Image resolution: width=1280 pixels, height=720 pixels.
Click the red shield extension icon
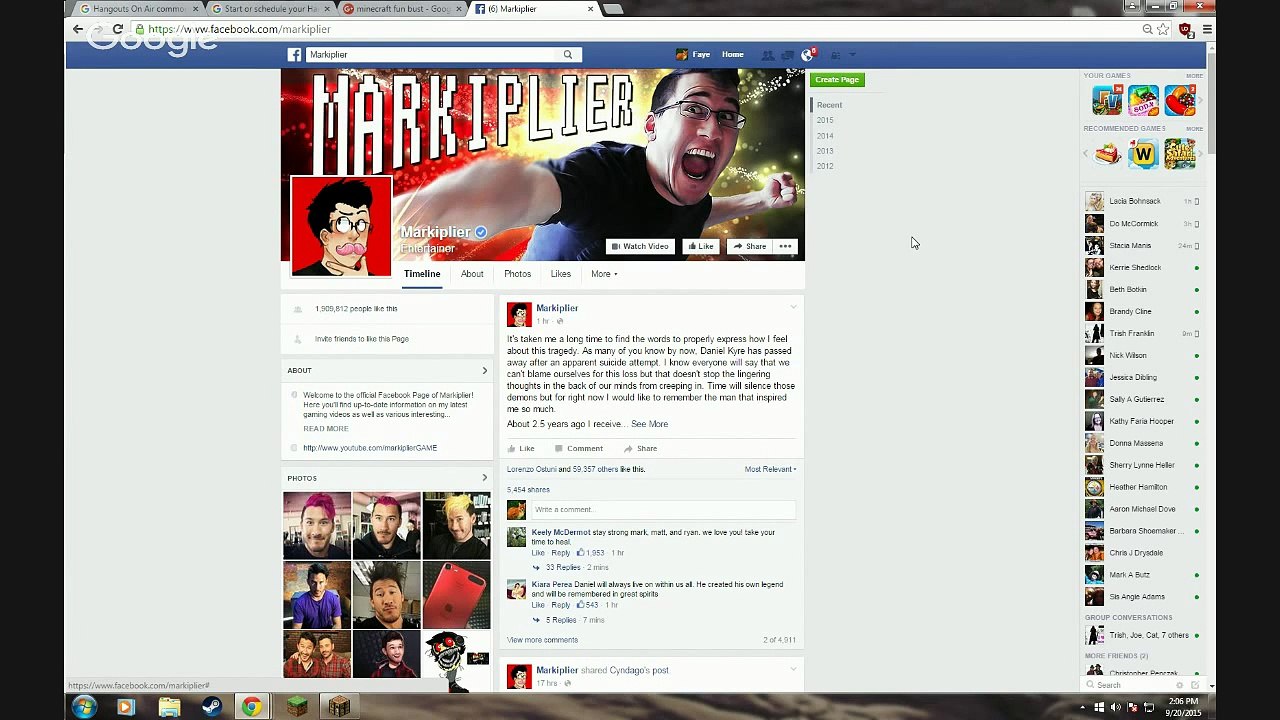(1185, 29)
